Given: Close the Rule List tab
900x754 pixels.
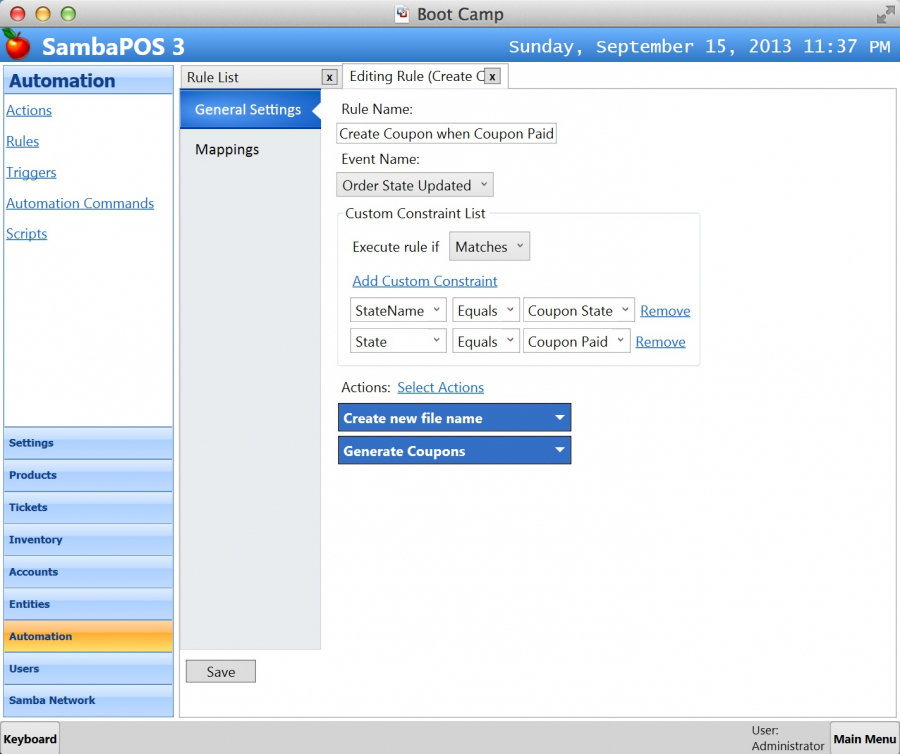Looking at the screenshot, I should click(x=329, y=77).
